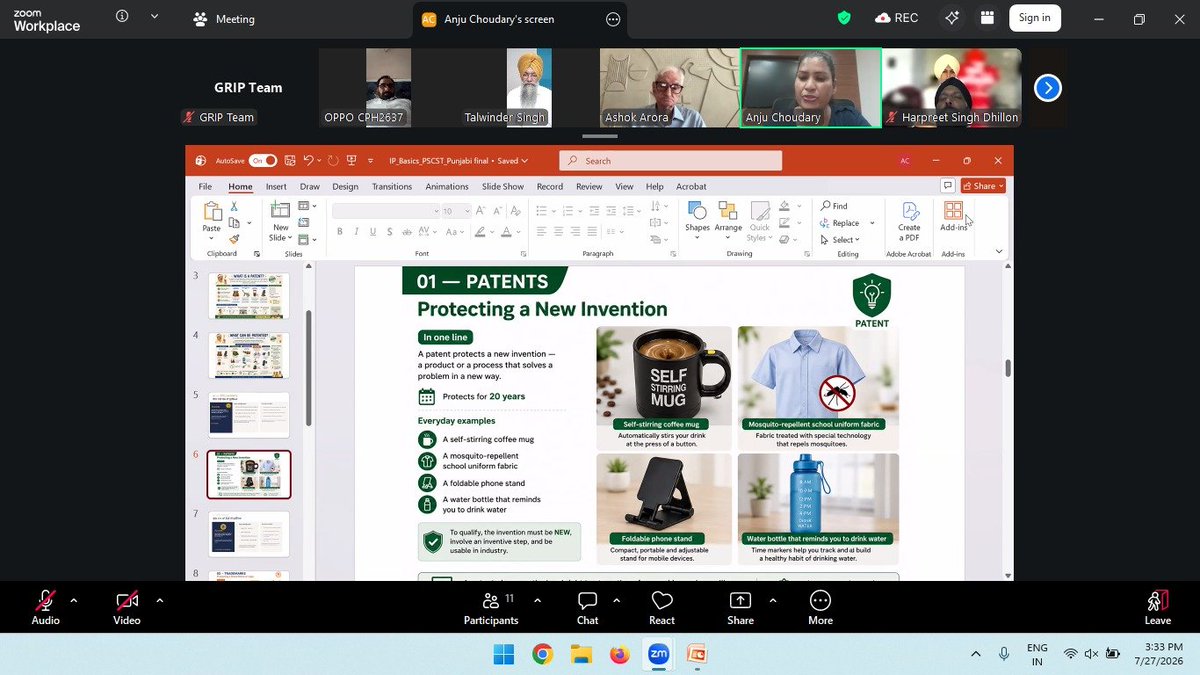Viewport: 1200px width, 675px height.
Task: Click the PowerPoint Share button
Action: [982, 186]
